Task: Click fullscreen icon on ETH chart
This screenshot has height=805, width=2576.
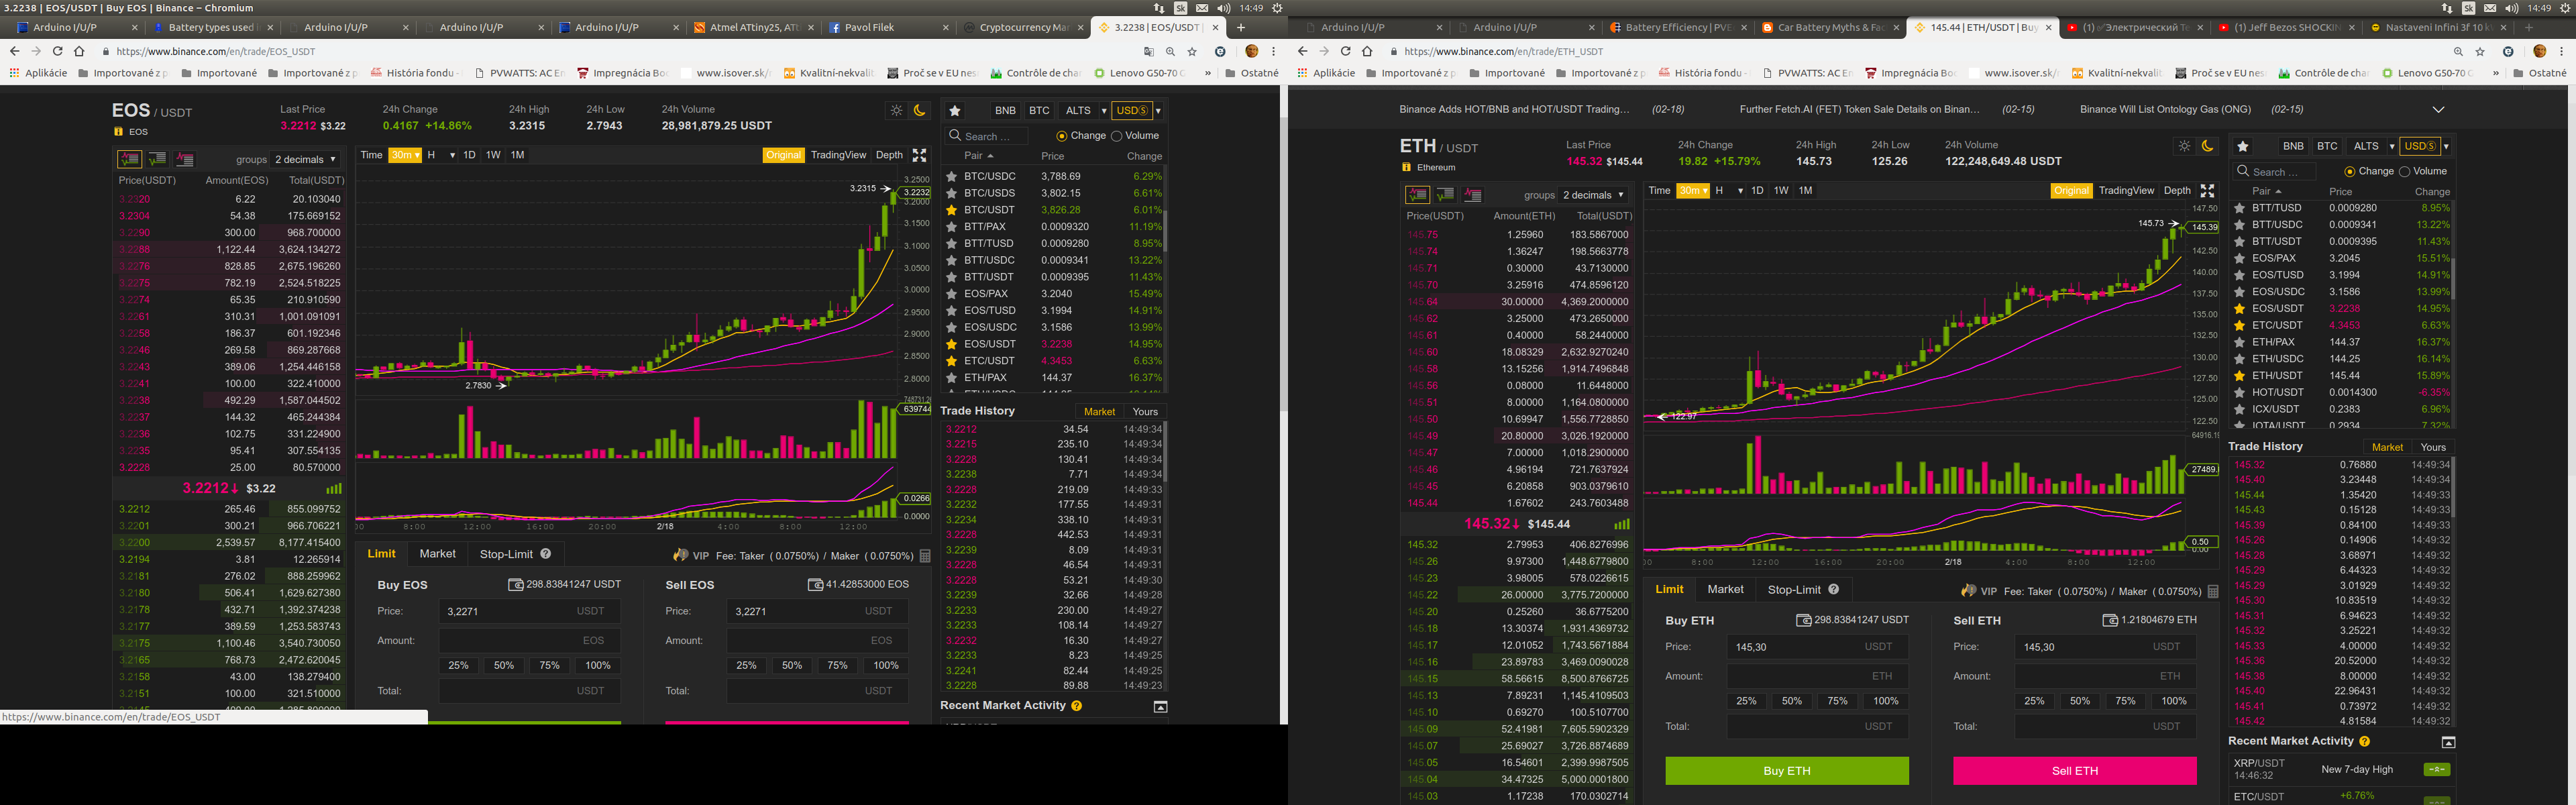Action: coord(2207,191)
